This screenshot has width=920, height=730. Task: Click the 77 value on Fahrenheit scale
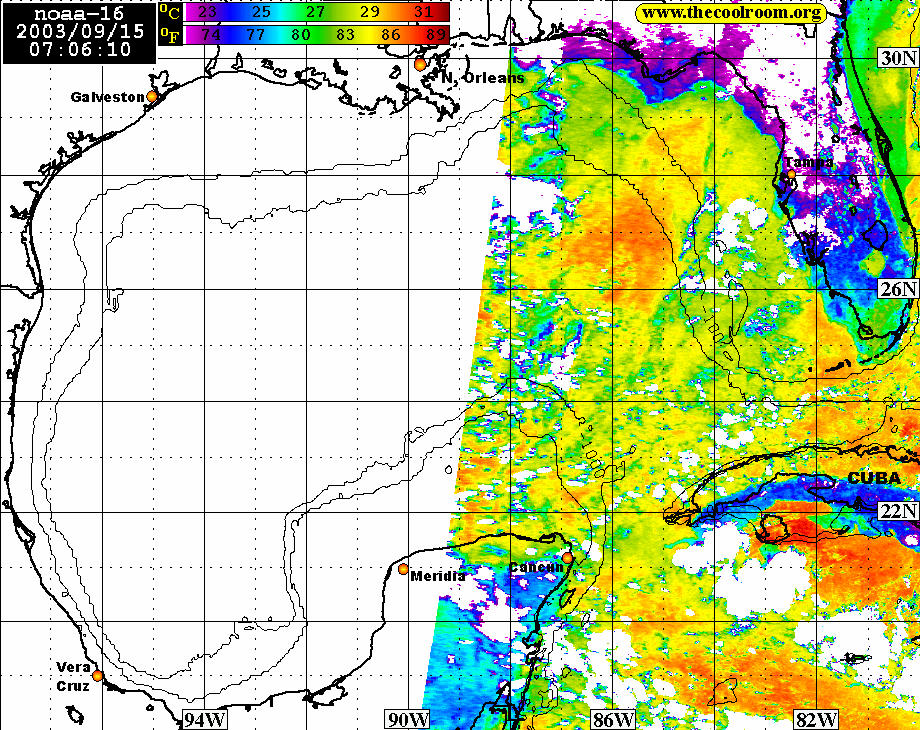pos(256,35)
